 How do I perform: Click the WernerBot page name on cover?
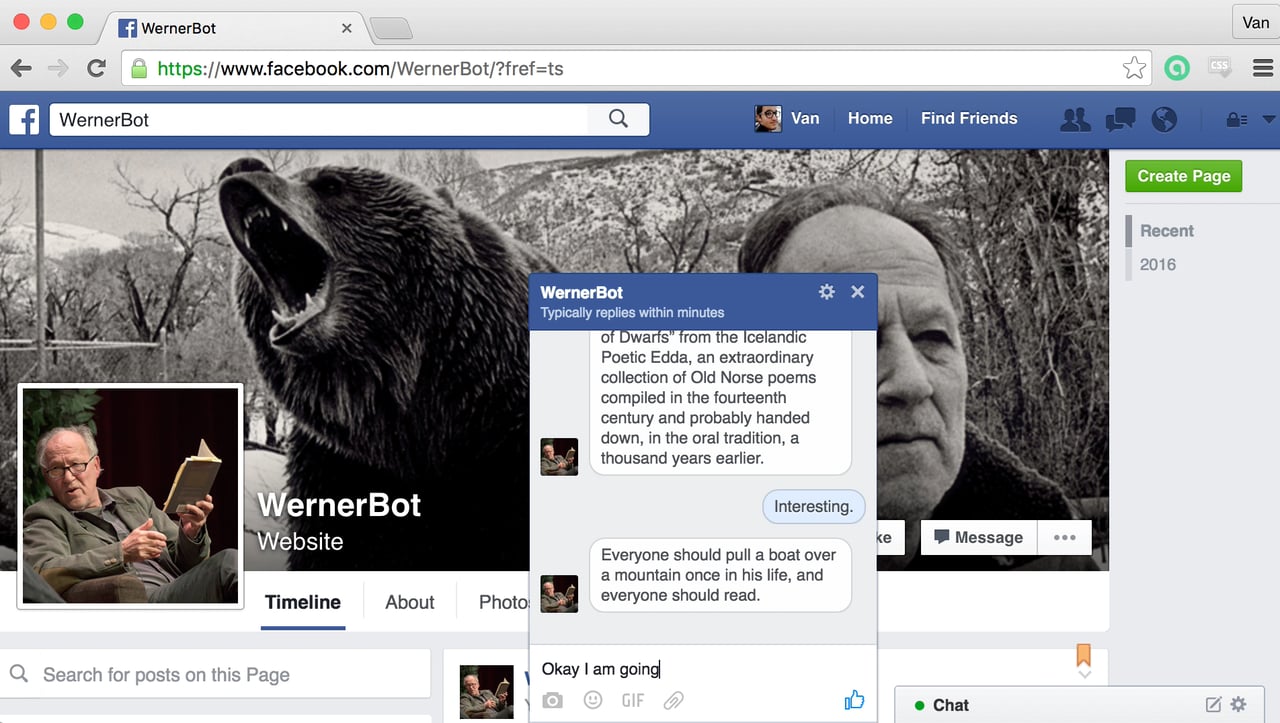(x=339, y=504)
